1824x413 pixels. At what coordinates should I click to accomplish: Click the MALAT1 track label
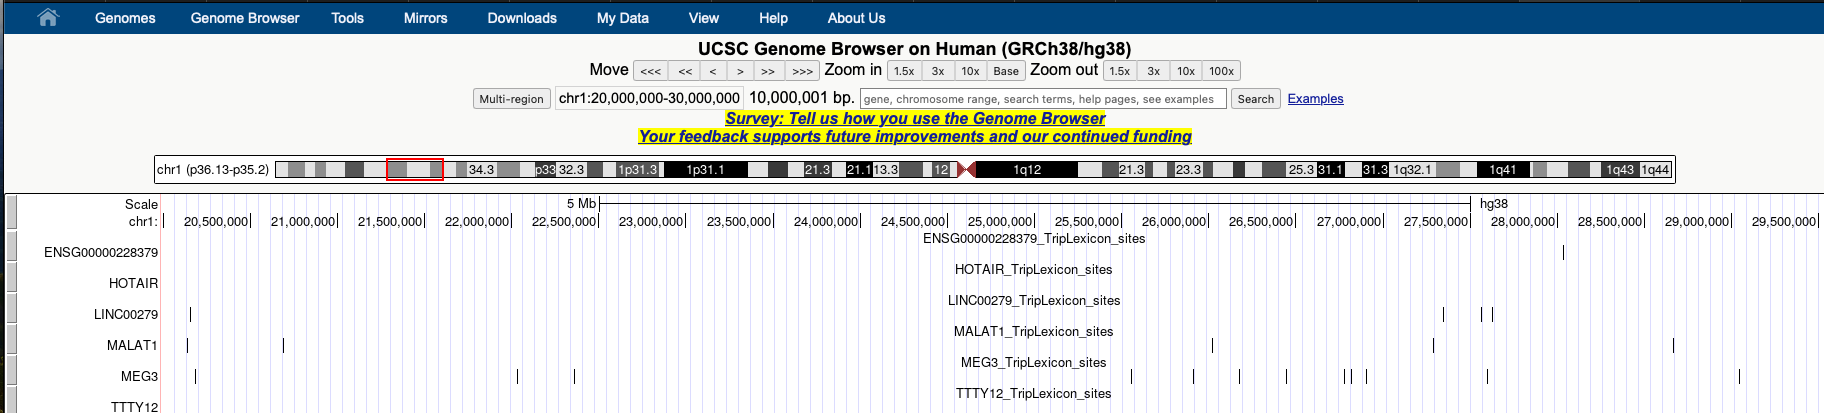point(132,345)
